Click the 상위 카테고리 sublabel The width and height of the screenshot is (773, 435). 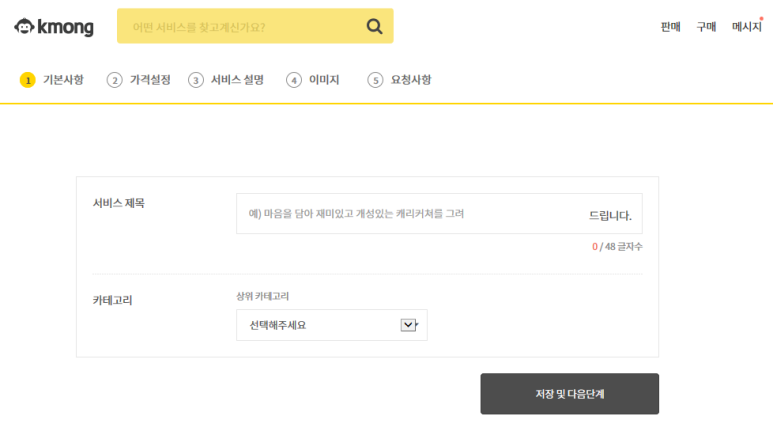click(x=262, y=296)
